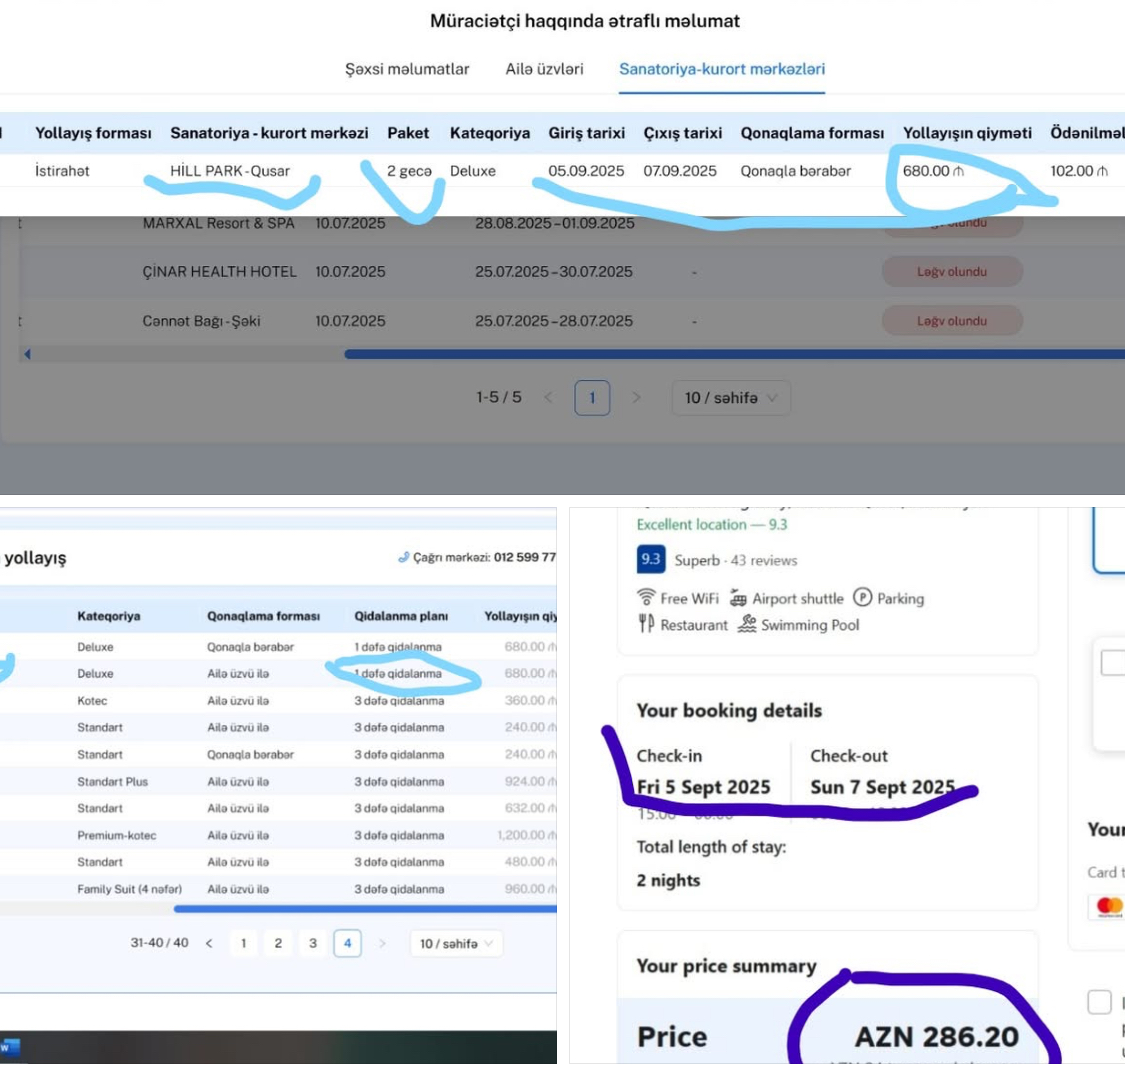Click the Parking icon
Viewport: 1125px width, 1073px height.
[862, 597]
